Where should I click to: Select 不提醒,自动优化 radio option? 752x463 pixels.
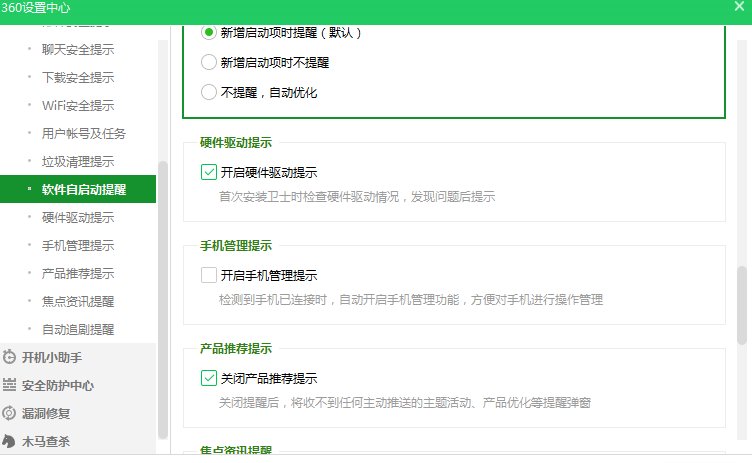pyautogui.click(x=209, y=92)
